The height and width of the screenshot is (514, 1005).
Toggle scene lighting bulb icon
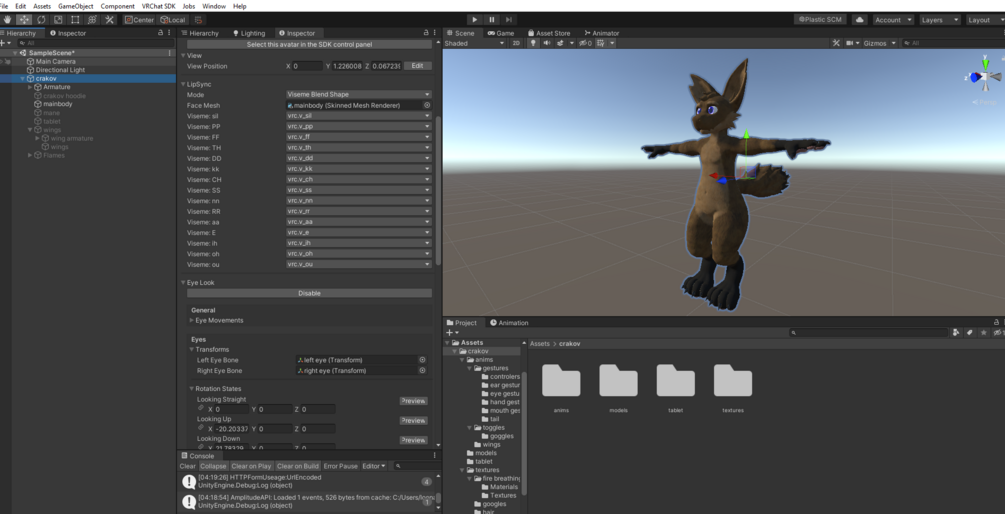tap(533, 43)
